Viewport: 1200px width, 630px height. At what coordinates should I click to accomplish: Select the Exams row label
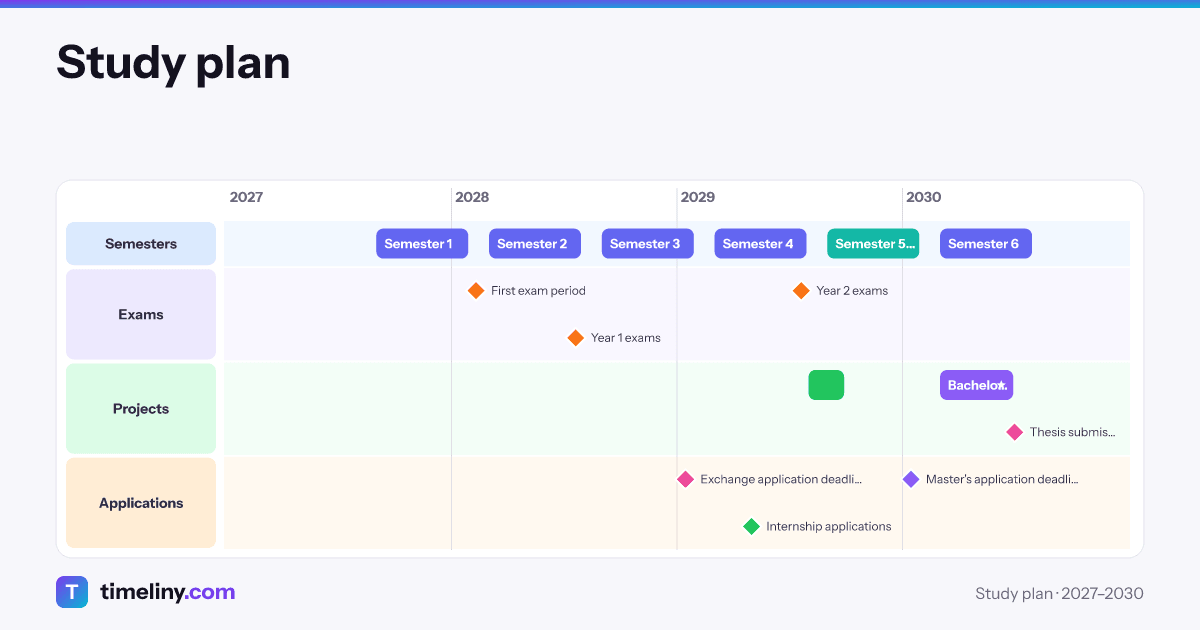141,314
